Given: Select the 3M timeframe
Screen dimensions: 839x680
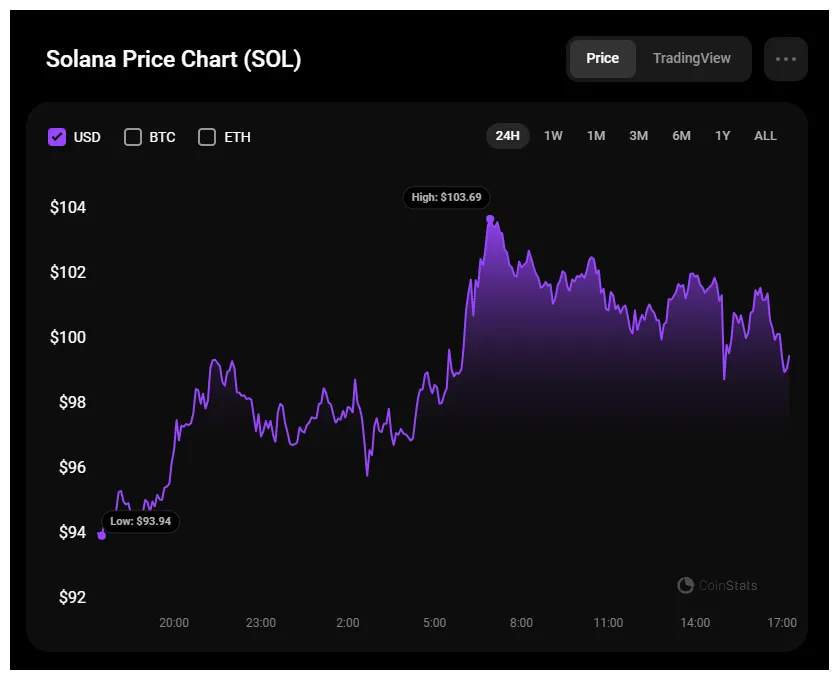Looking at the screenshot, I should coord(638,135).
